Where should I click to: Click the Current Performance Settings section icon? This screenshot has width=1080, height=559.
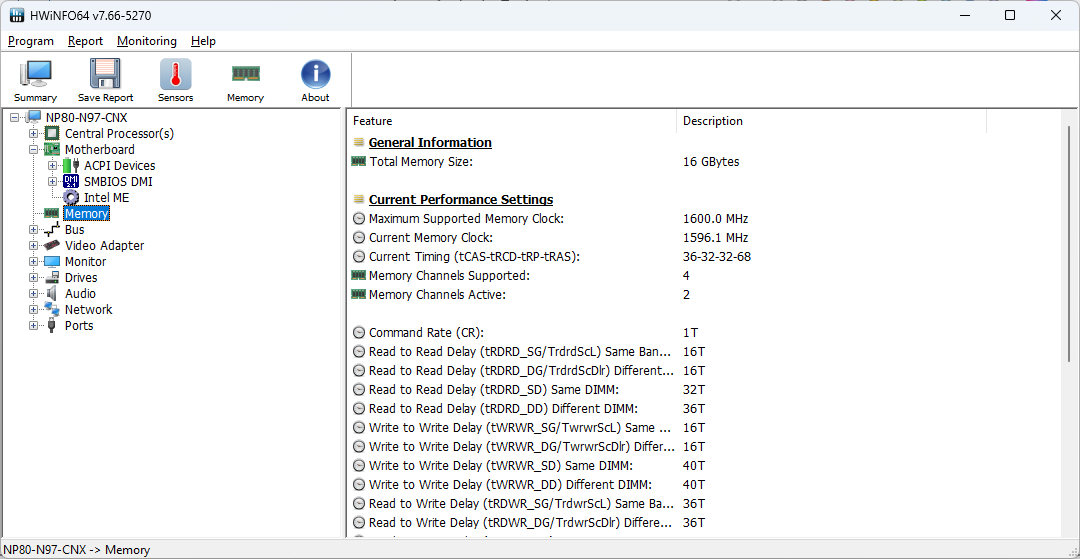(x=358, y=200)
